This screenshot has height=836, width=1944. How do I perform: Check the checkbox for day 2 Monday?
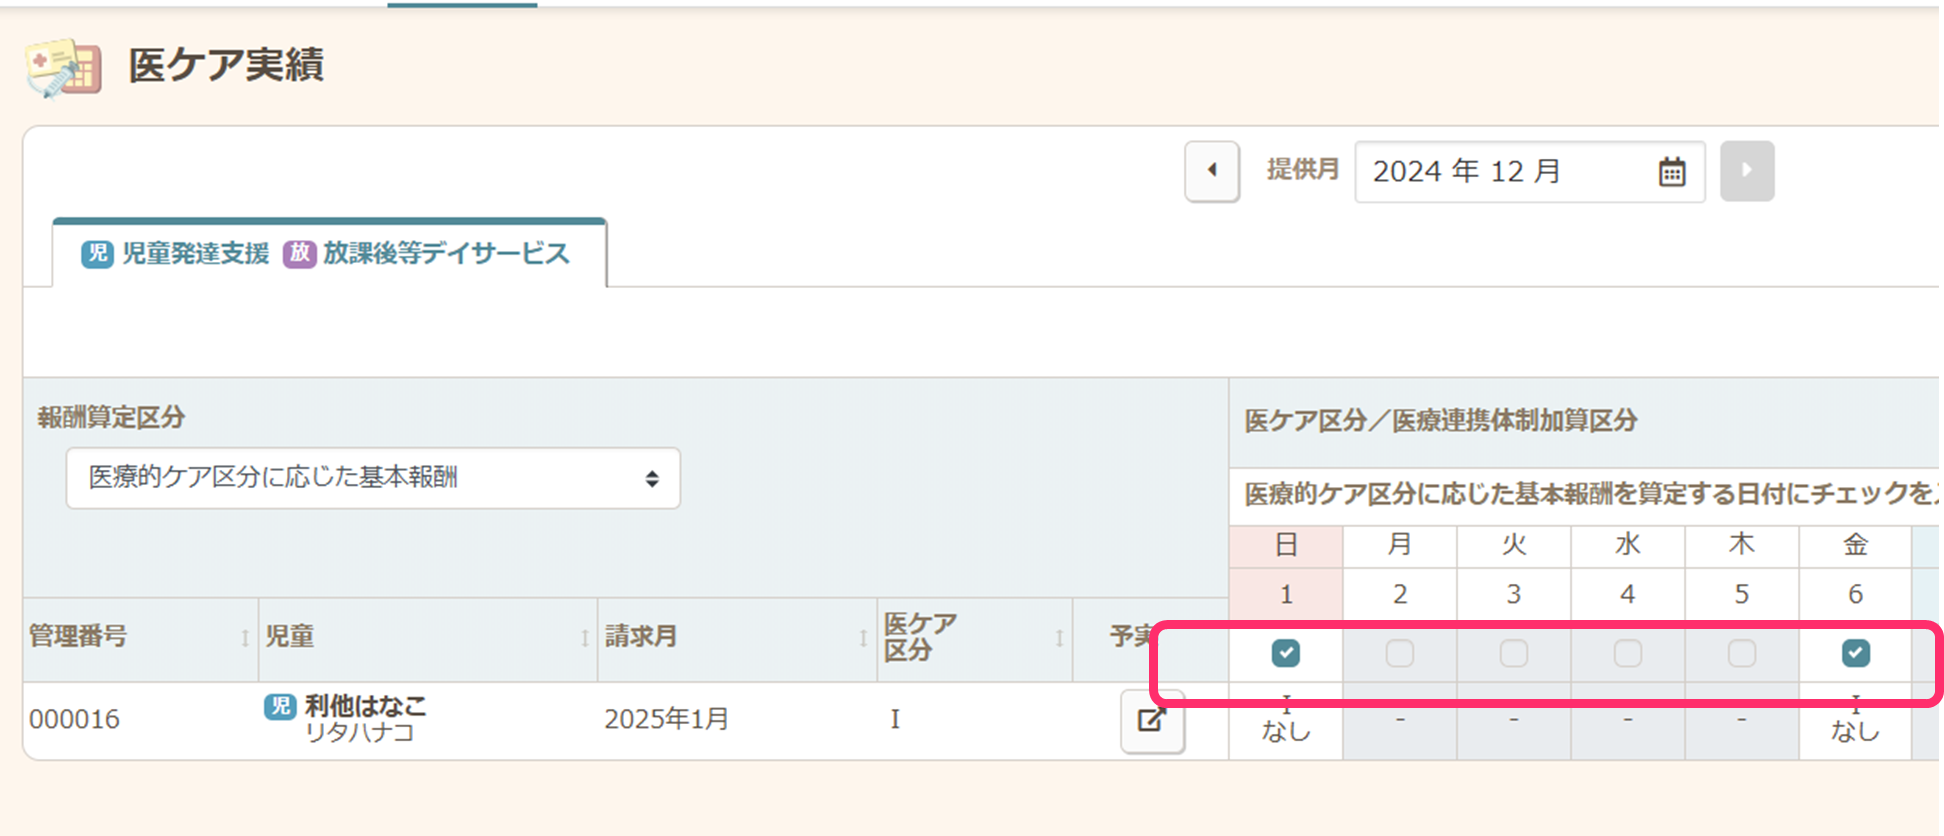[1400, 653]
